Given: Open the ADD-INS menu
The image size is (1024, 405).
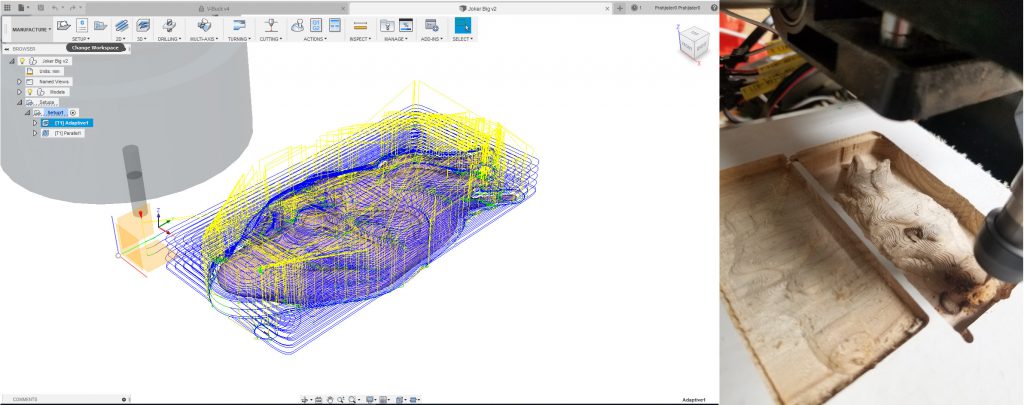Looking at the screenshot, I should pyautogui.click(x=432, y=39).
